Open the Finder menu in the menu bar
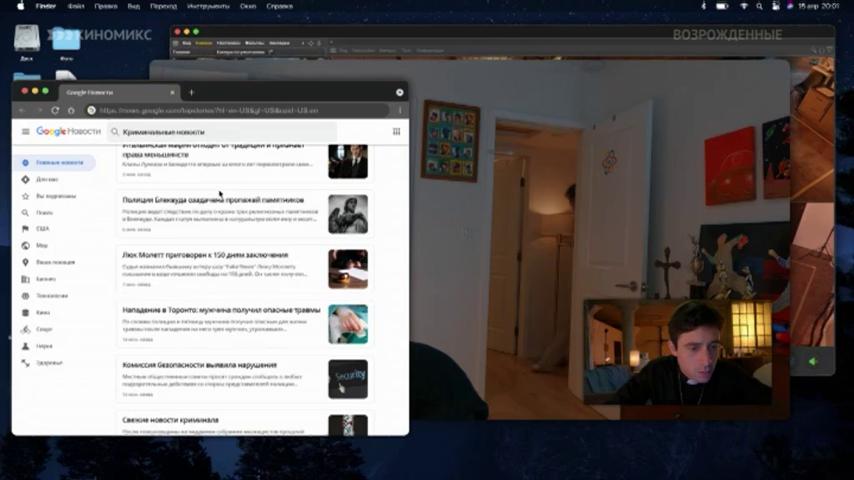Viewport: 854px width, 480px height. pyautogui.click(x=46, y=6)
